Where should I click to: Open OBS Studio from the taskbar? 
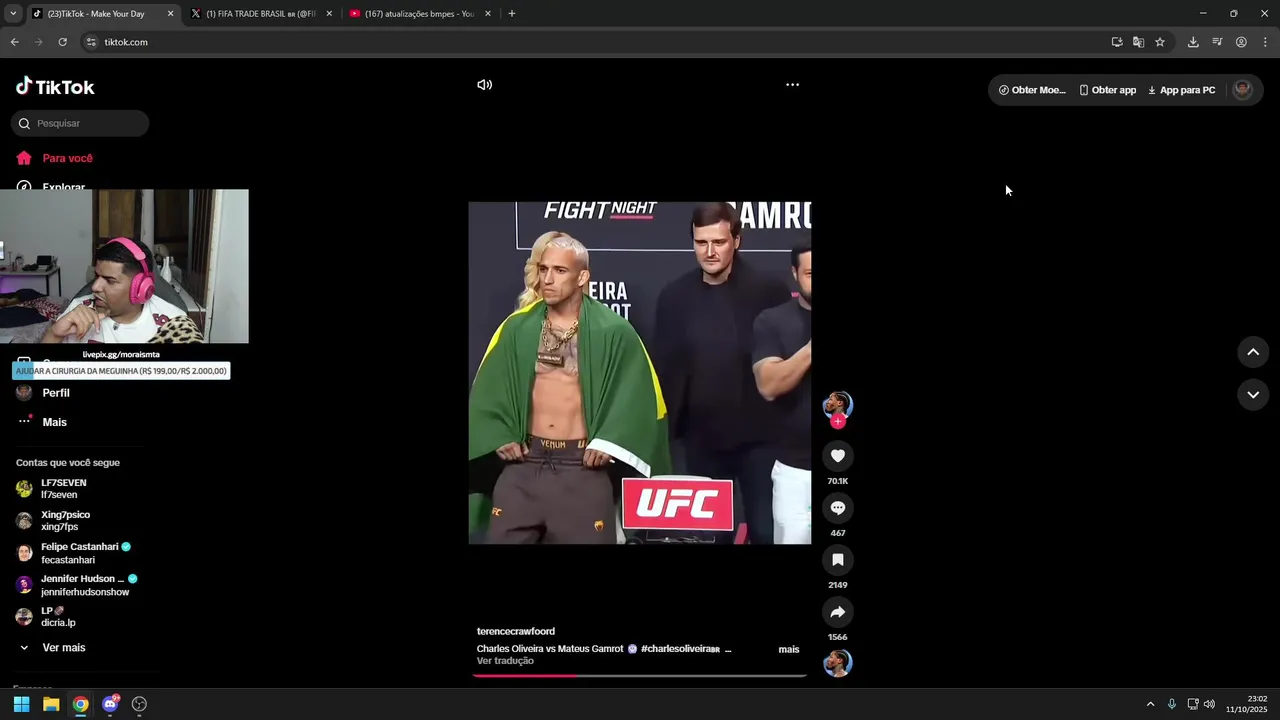(x=139, y=704)
